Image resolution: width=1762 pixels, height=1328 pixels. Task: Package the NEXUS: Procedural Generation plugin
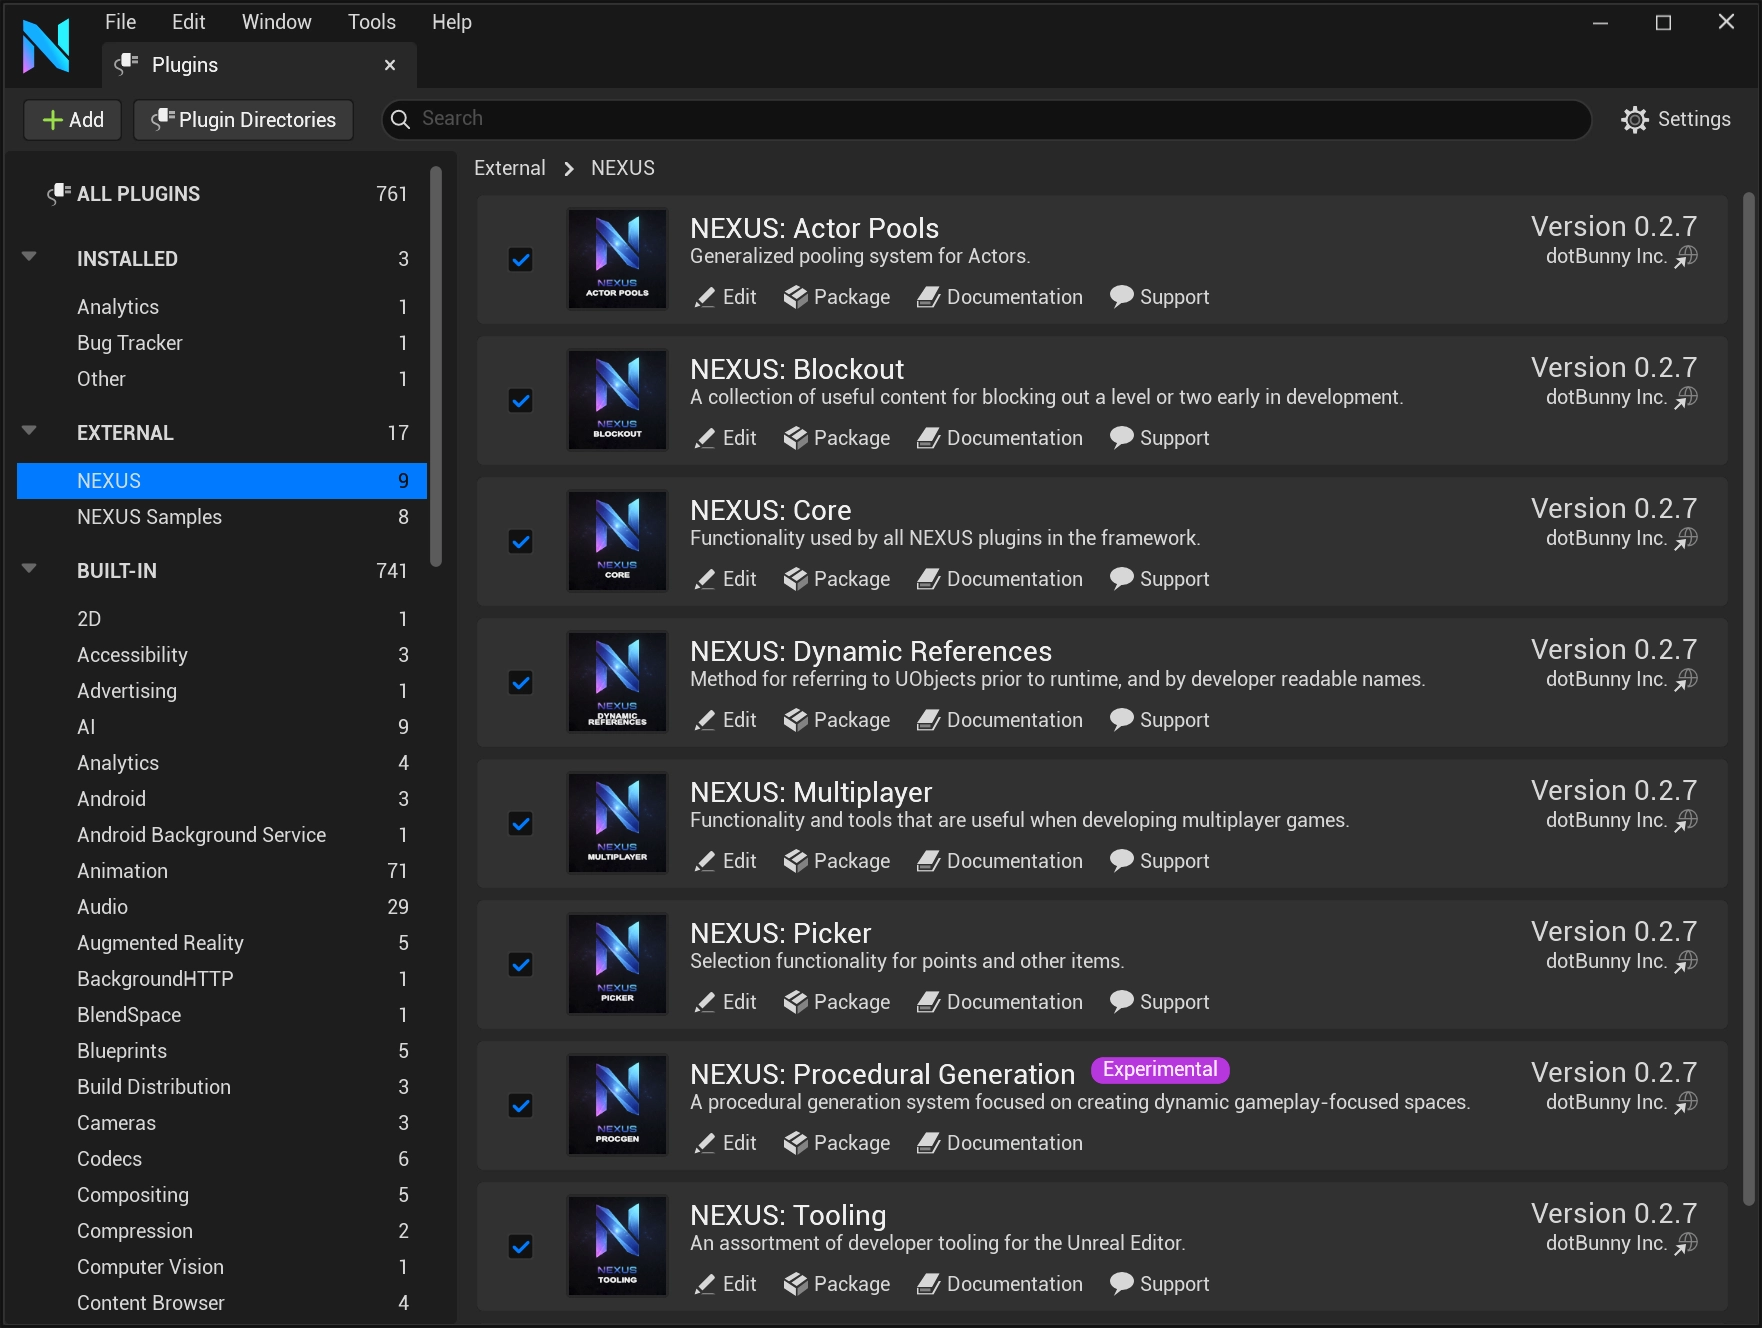[x=837, y=1143]
